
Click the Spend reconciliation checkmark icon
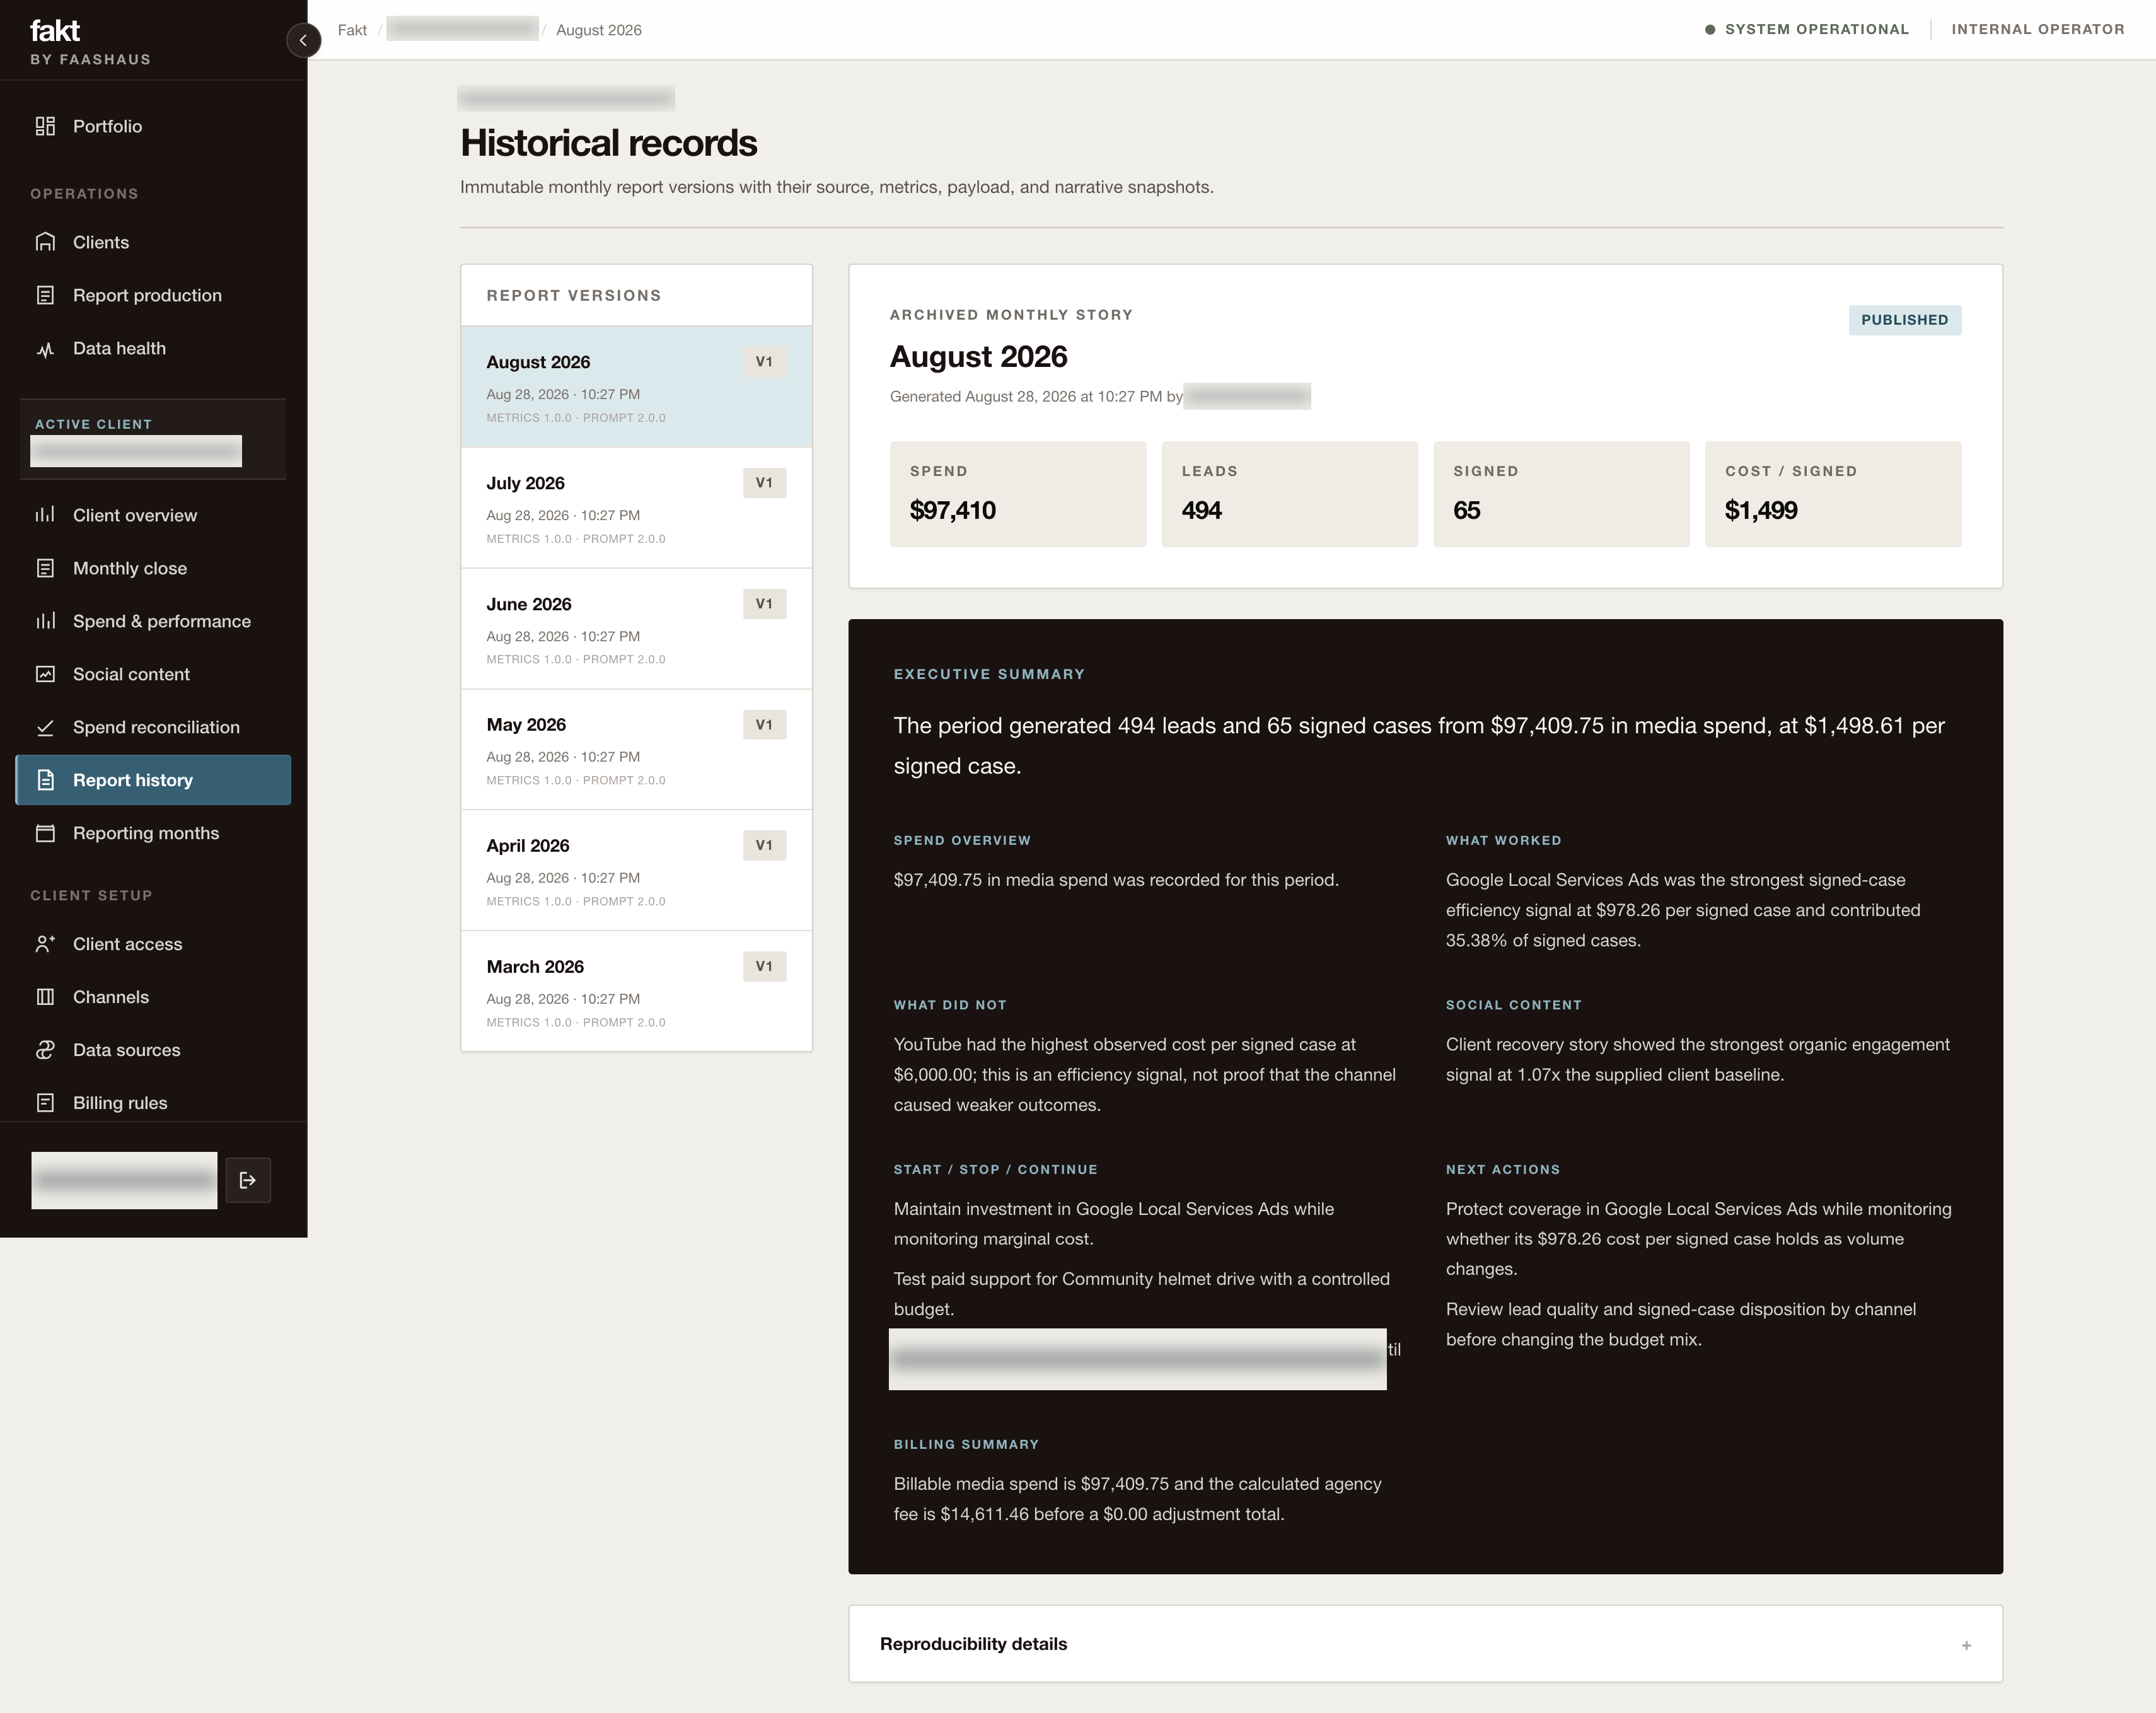[x=45, y=727]
